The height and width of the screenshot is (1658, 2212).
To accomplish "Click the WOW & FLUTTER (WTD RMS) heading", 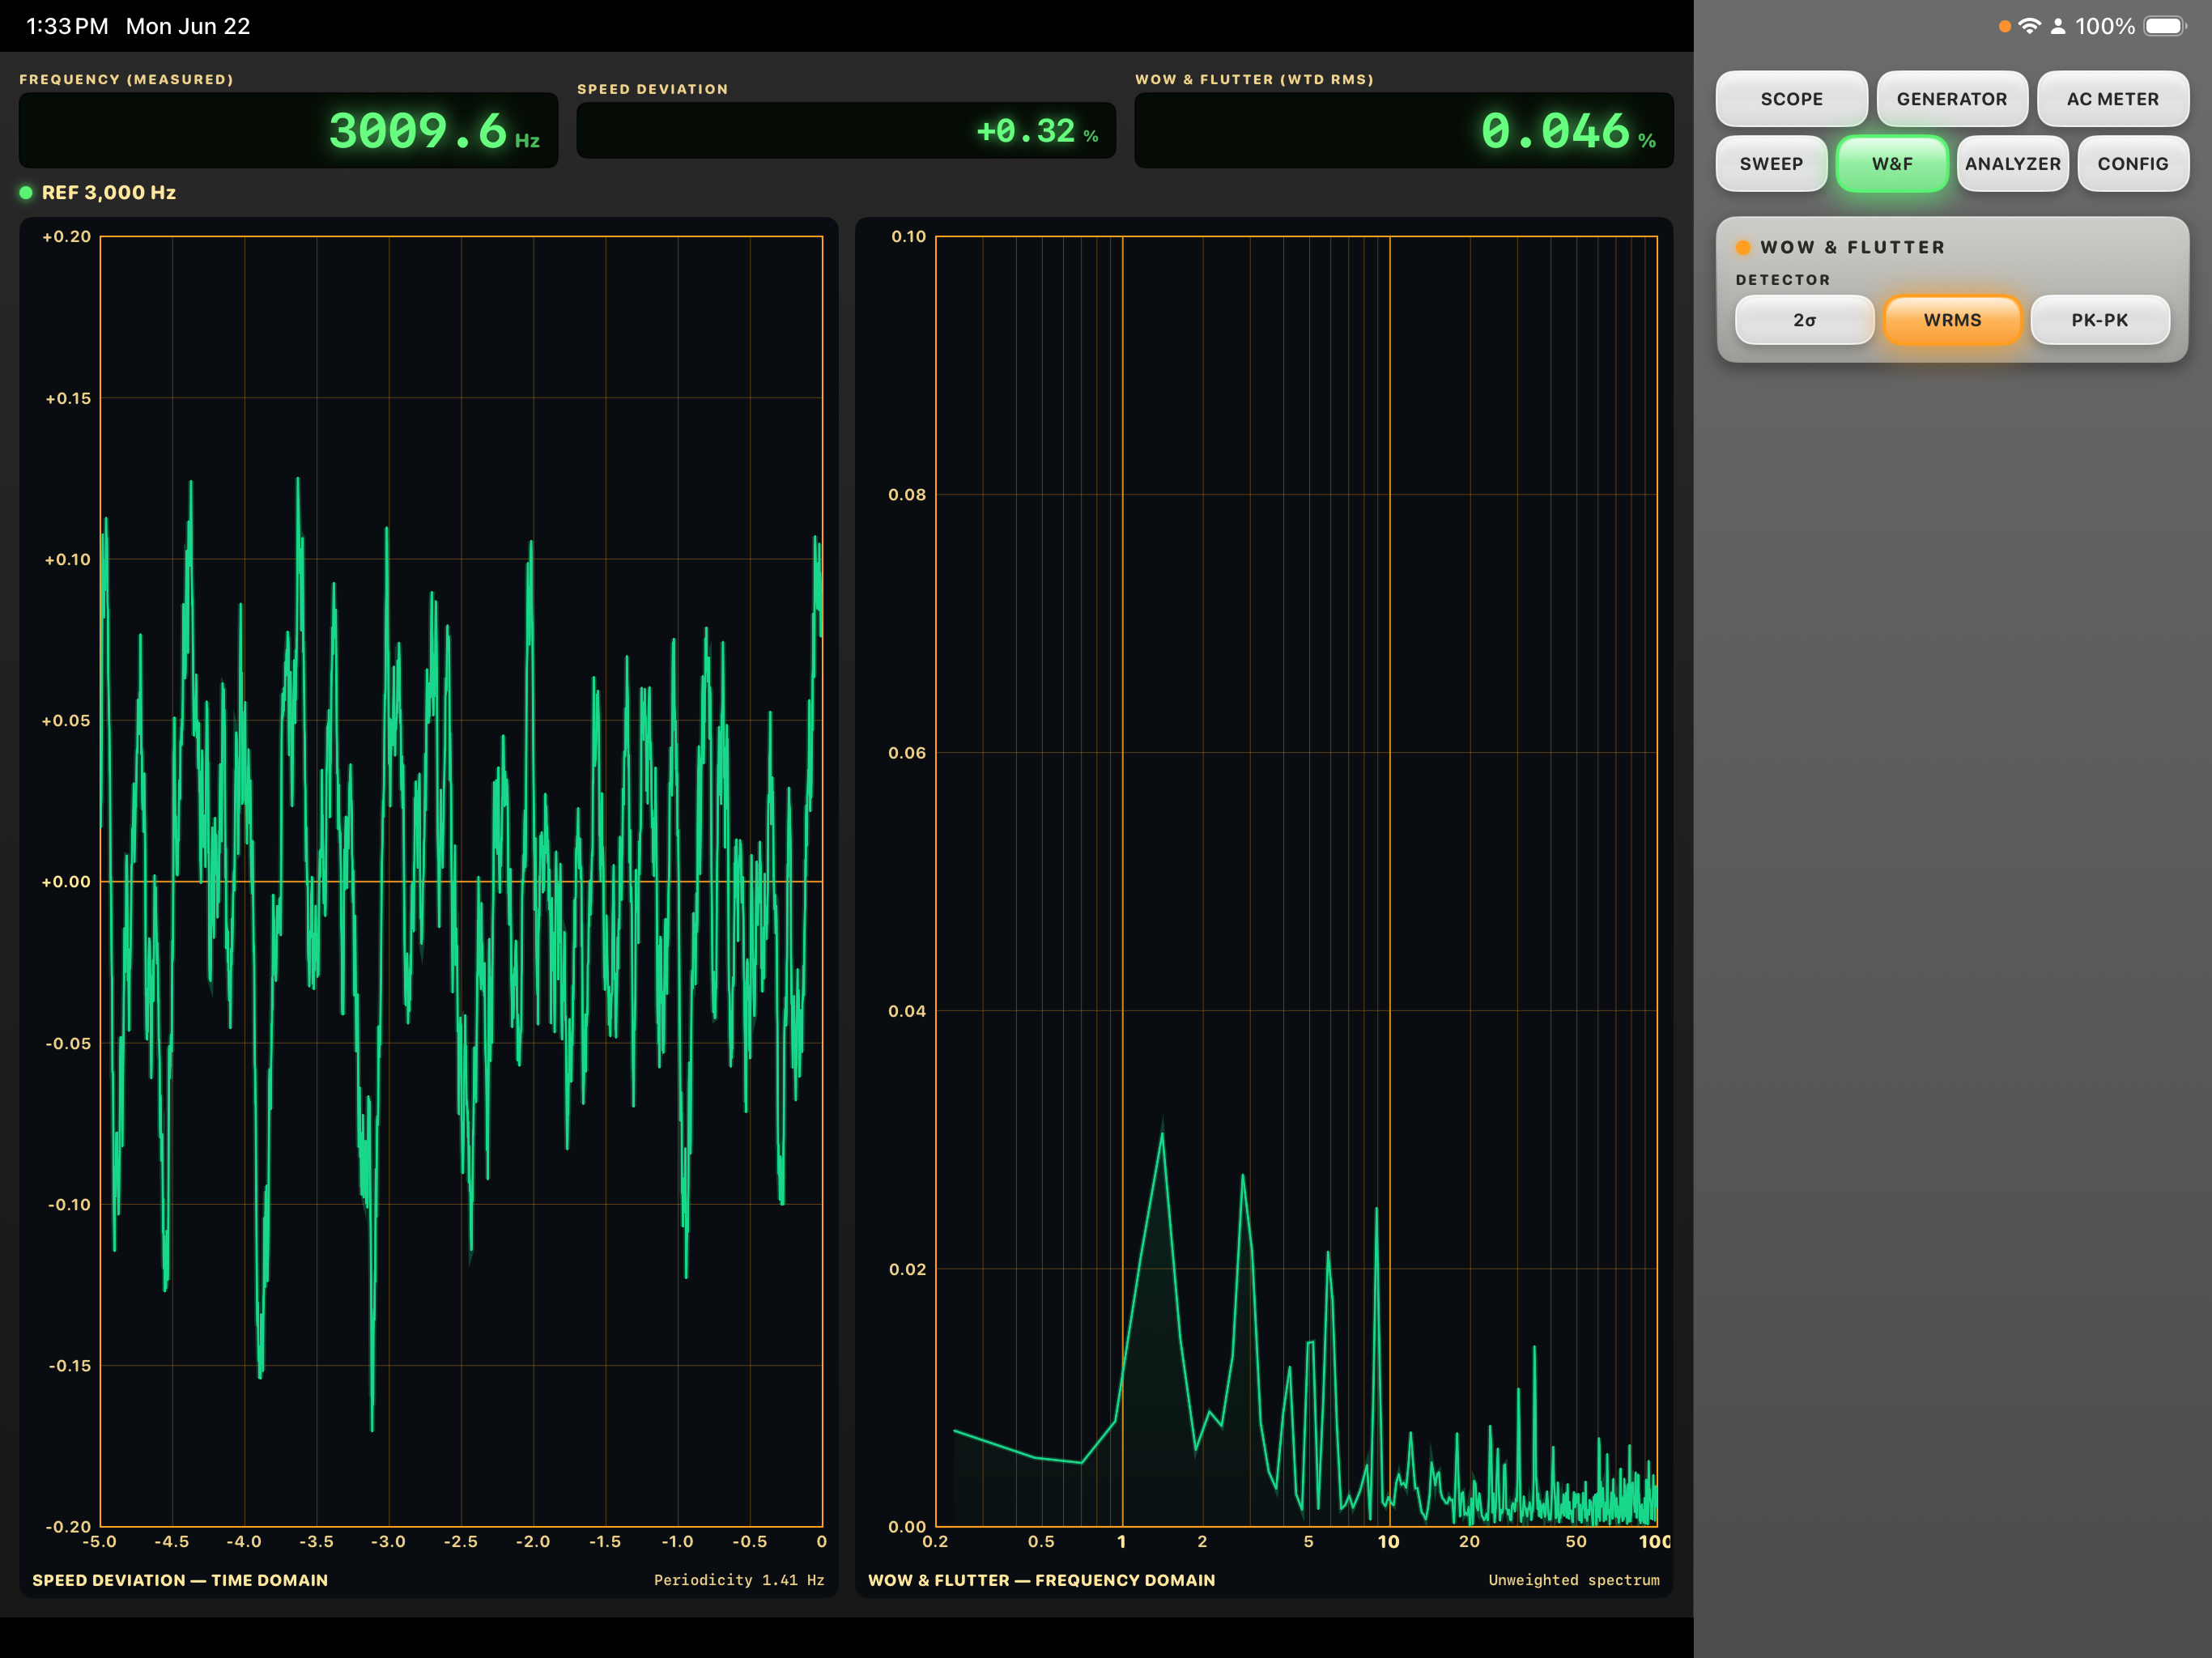I will [x=1254, y=79].
